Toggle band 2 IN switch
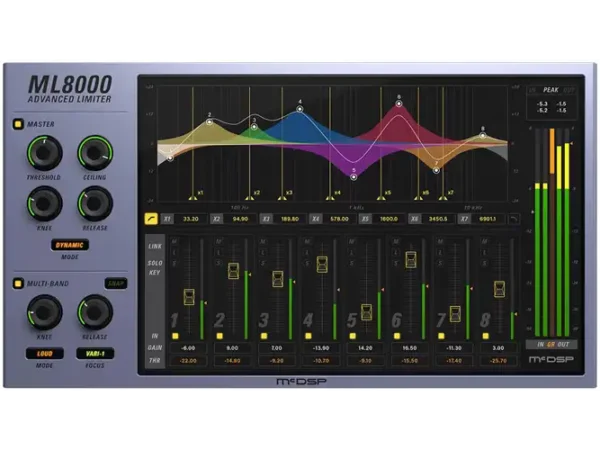 [219, 336]
